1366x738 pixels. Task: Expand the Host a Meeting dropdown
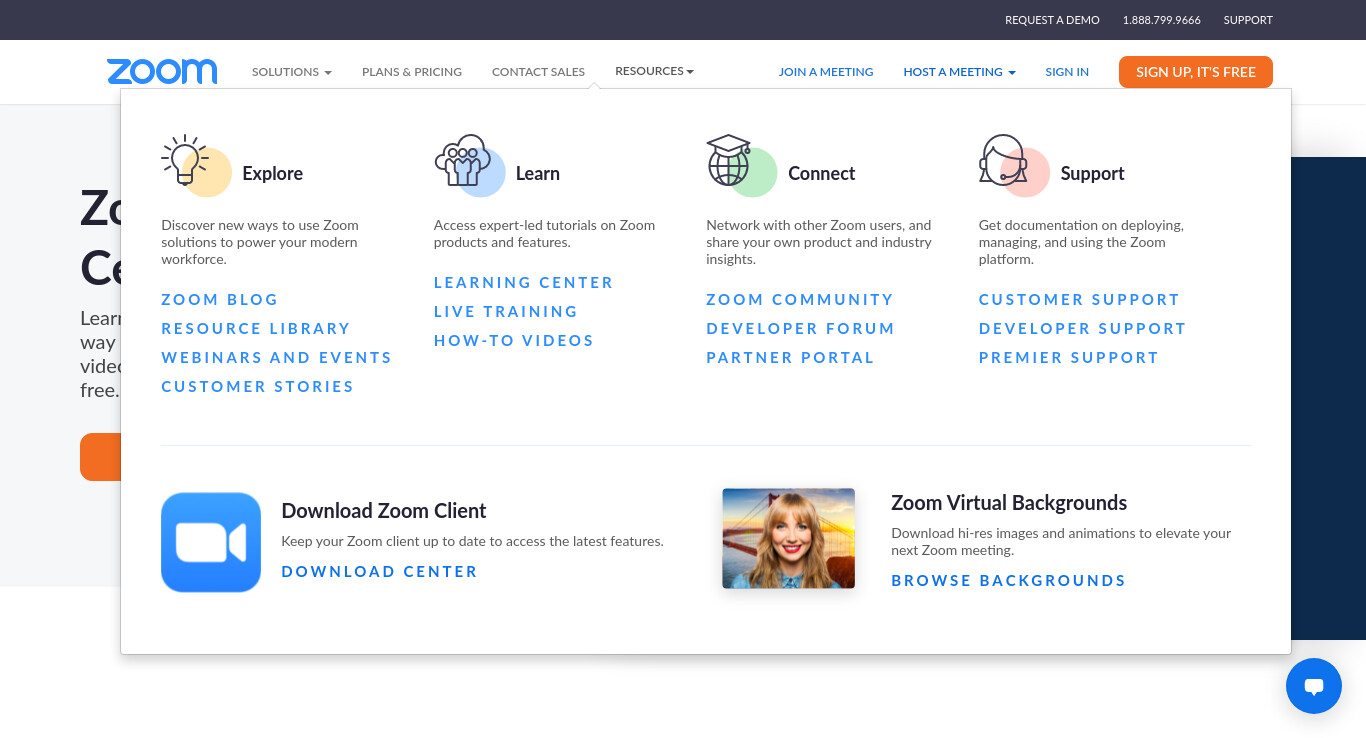point(959,72)
